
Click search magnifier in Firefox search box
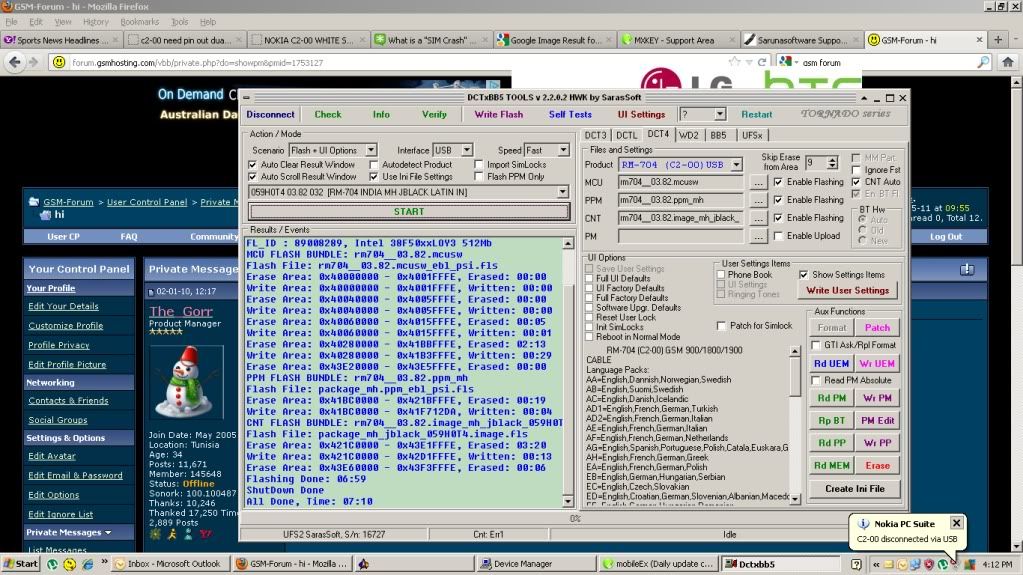point(983,62)
